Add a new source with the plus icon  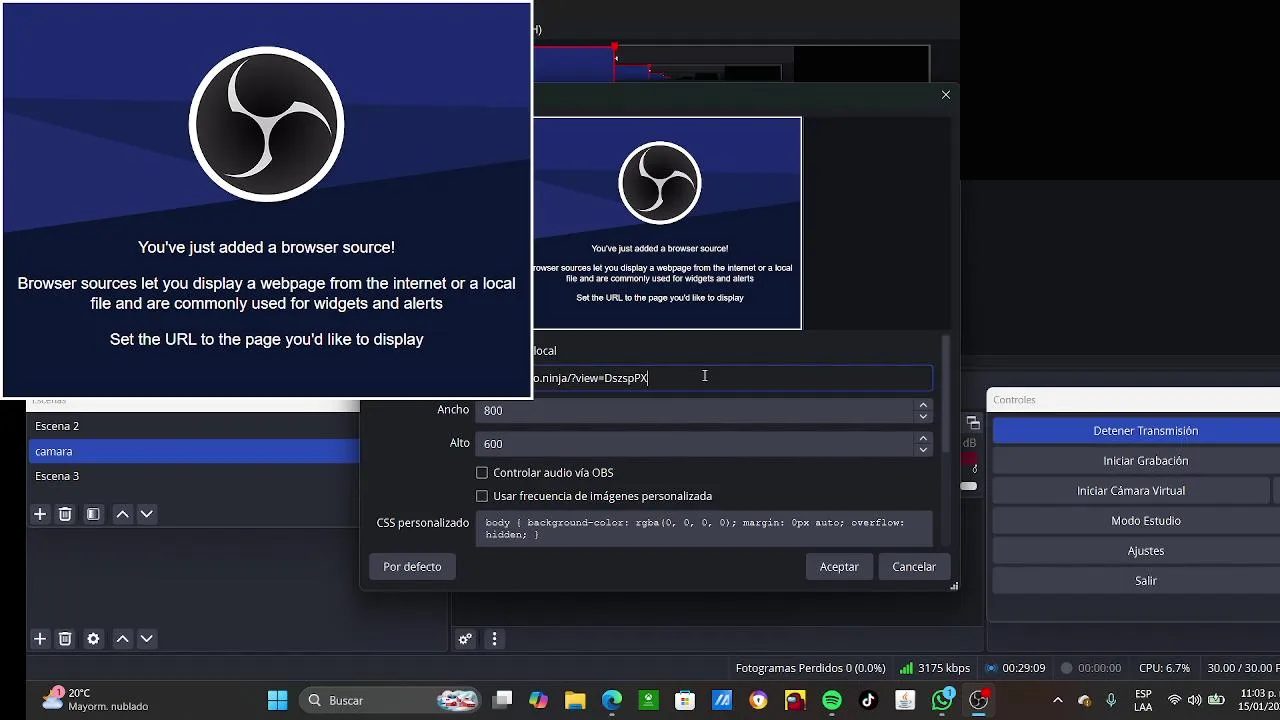point(40,639)
